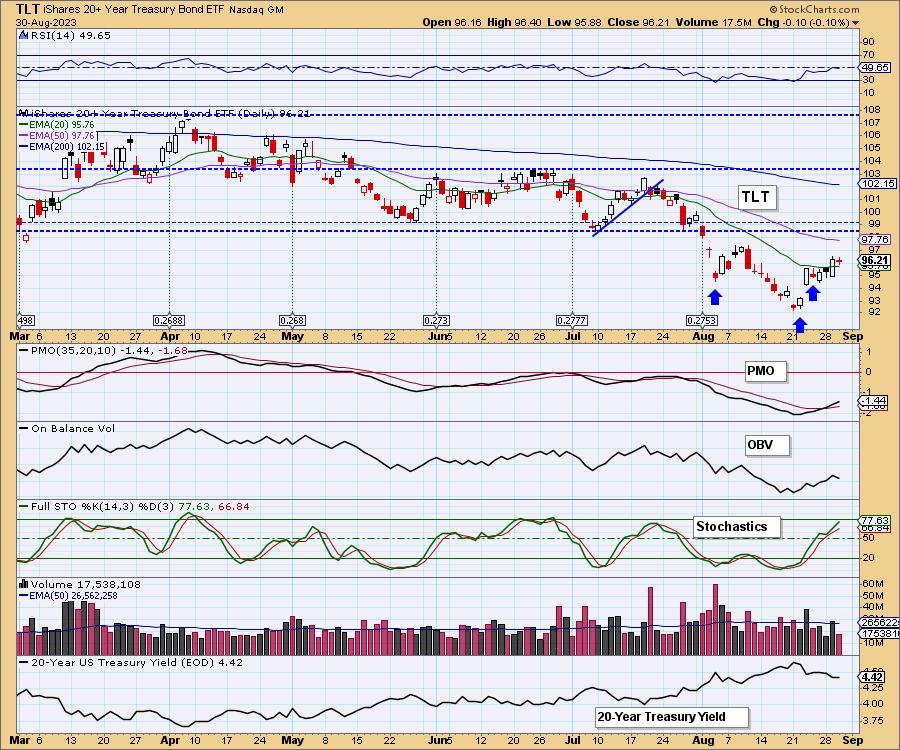Click the Close 96.21 value in header
The width and height of the screenshot is (900, 750).
point(639,22)
